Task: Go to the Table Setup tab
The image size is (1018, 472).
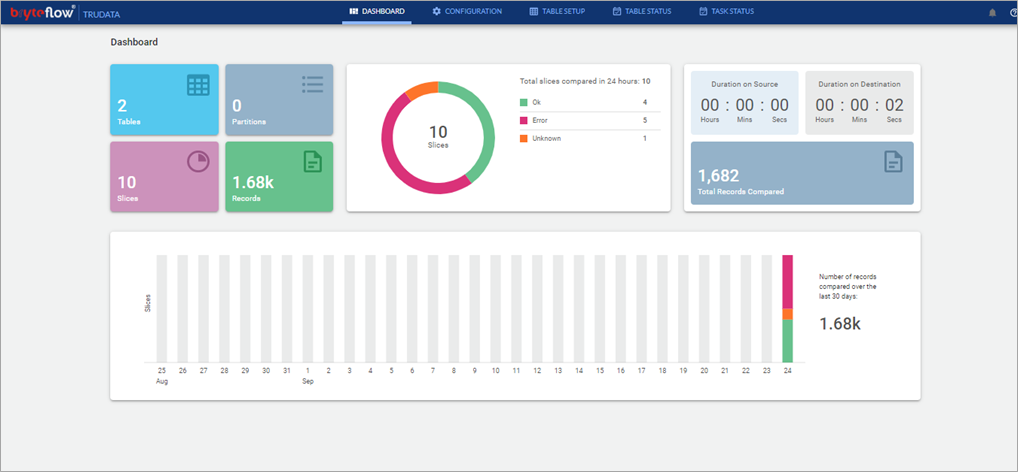Action: point(557,12)
